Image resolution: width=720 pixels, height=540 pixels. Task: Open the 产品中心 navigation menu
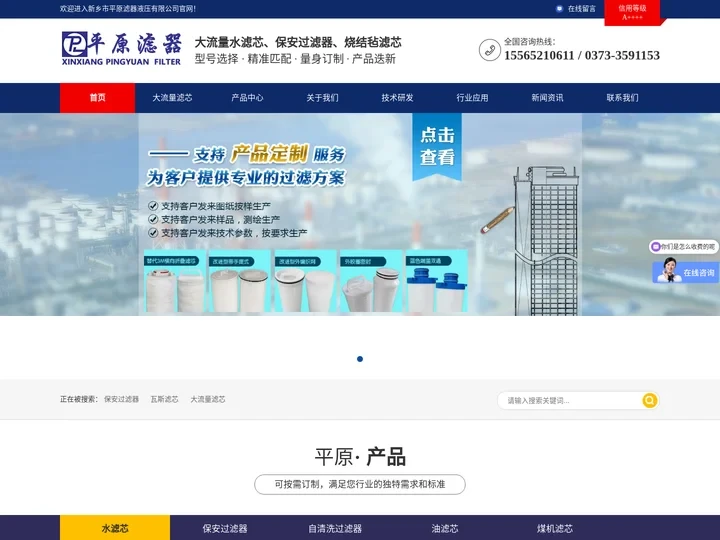[247, 98]
